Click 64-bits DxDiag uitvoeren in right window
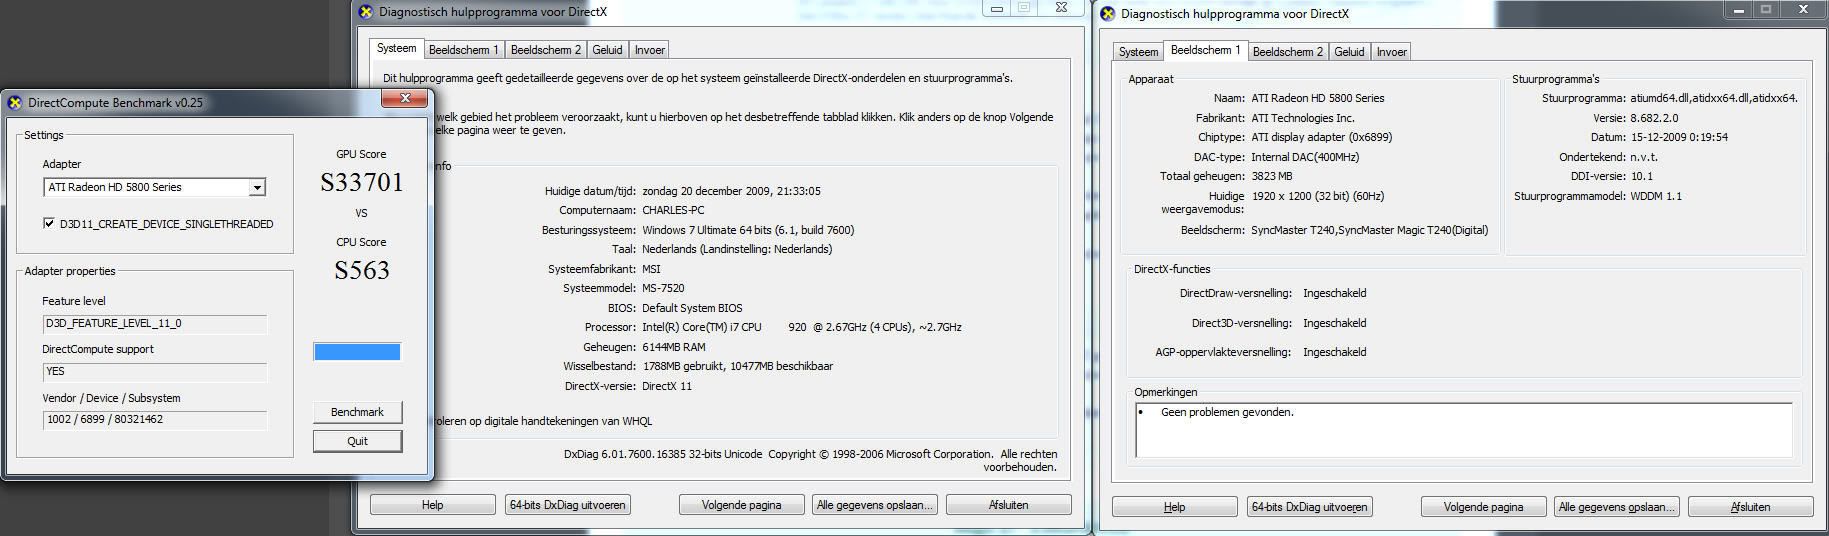The image size is (1829, 536). (x=1309, y=507)
